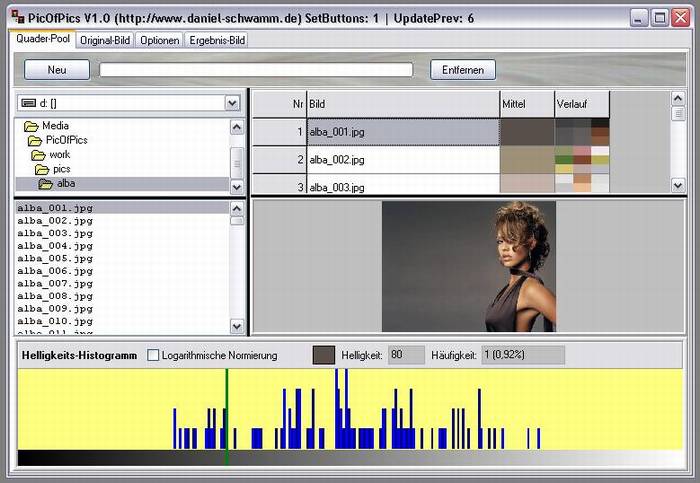Click the drive icon in drive selector
This screenshot has height=483, width=700.
click(x=29, y=103)
